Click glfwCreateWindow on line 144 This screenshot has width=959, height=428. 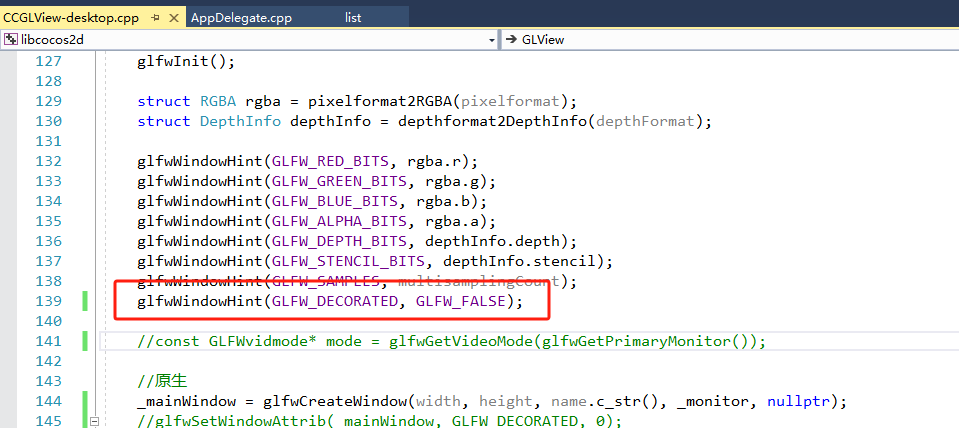(x=335, y=402)
